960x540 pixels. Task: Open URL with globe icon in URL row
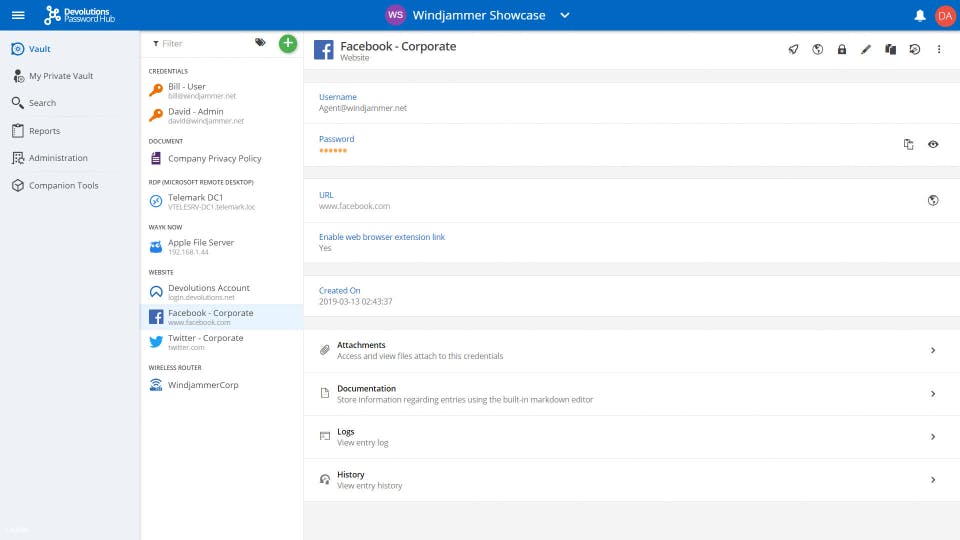click(x=933, y=200)
